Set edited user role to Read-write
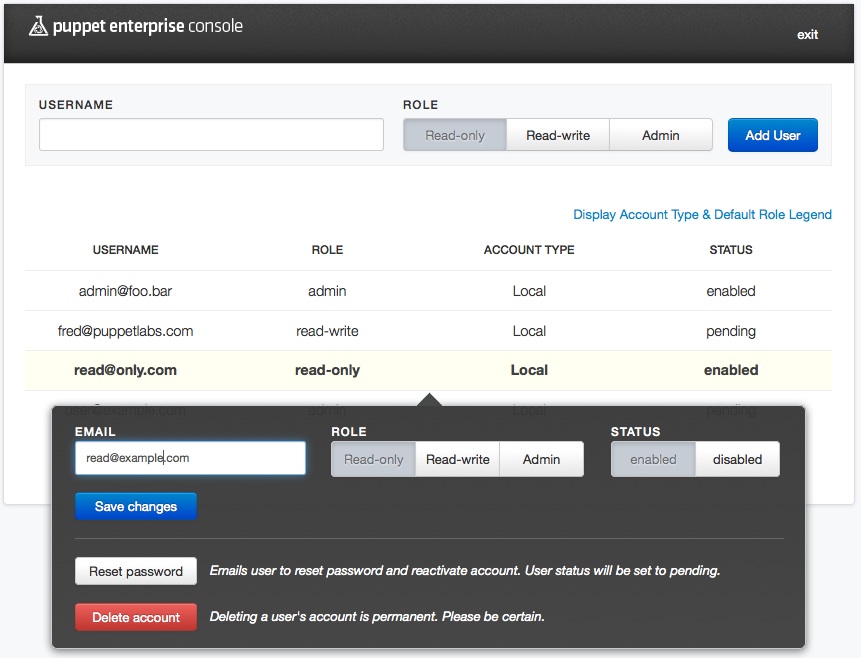861x658 pixels. tap(458, 460)
